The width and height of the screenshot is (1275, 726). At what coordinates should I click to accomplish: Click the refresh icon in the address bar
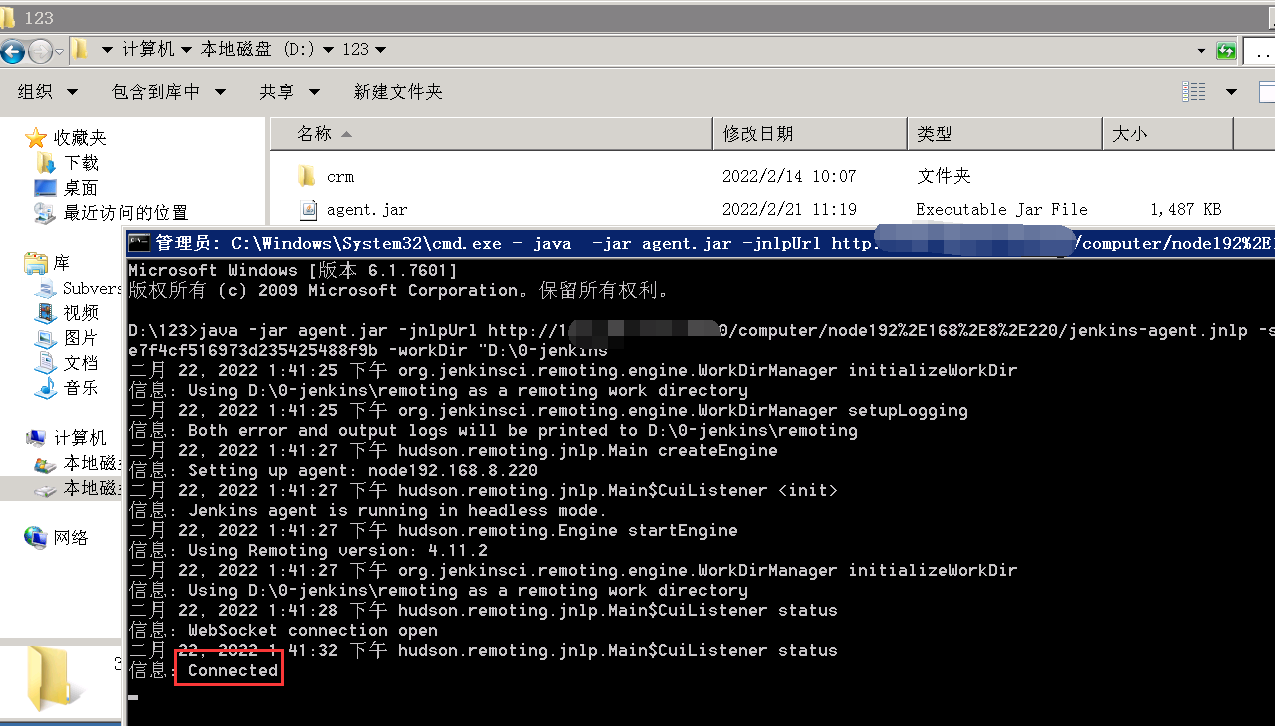click(x=1227, y=49)
